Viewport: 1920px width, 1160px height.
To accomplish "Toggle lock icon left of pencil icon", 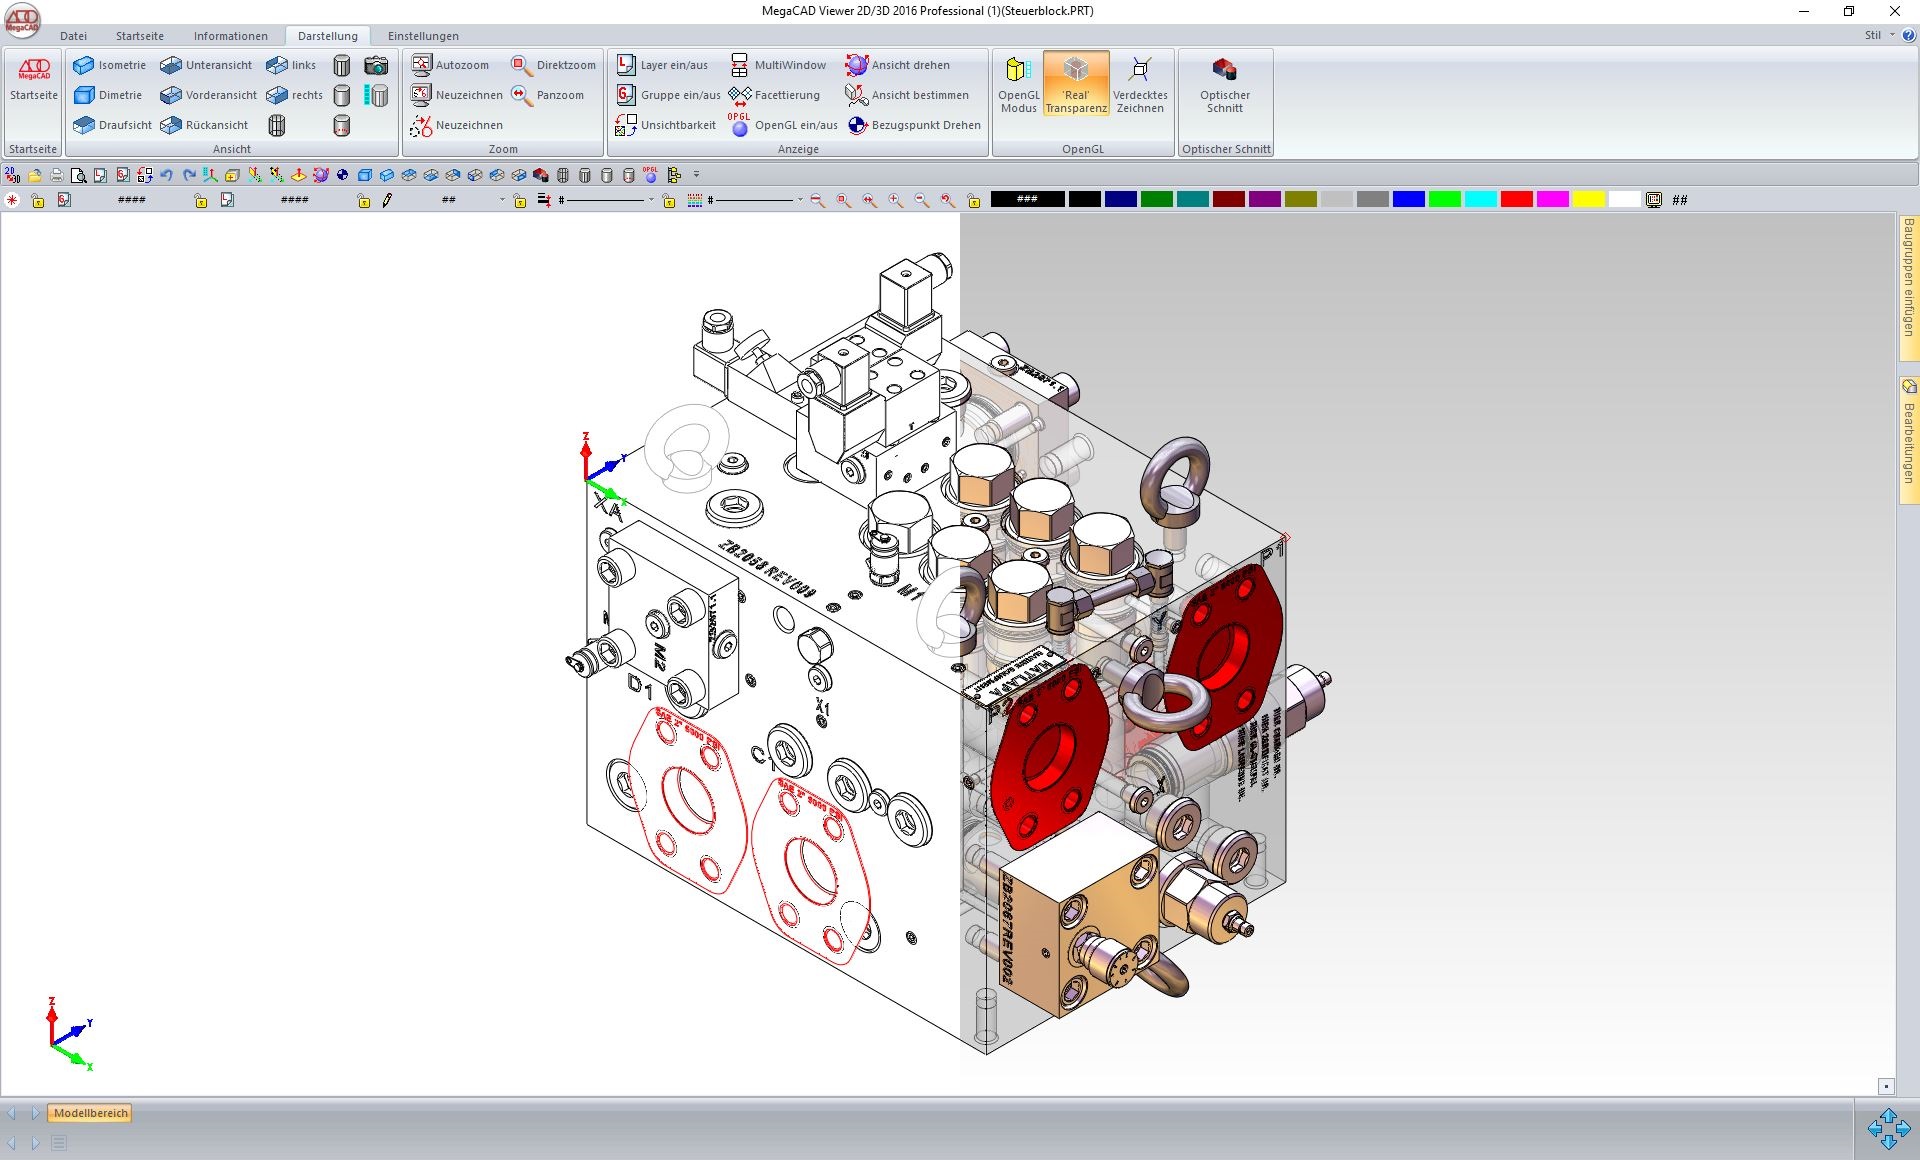I will [364, 201].
